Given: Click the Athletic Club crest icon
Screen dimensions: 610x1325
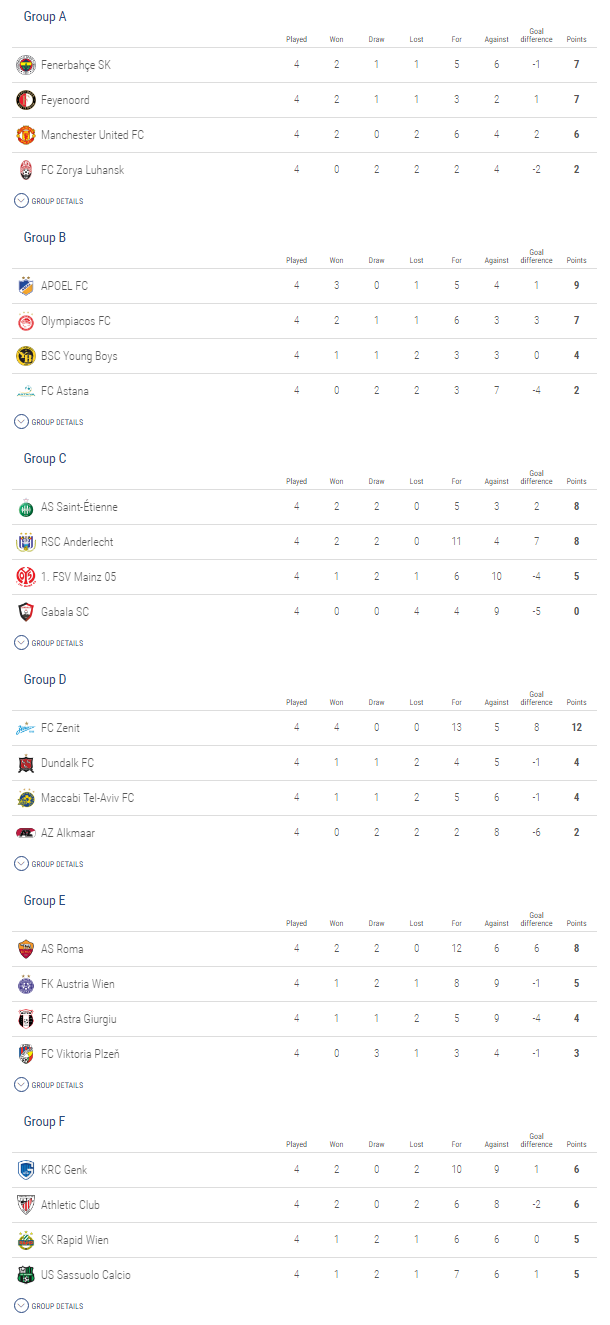Looking at the screenshot, I should [x=26, y=1205].
